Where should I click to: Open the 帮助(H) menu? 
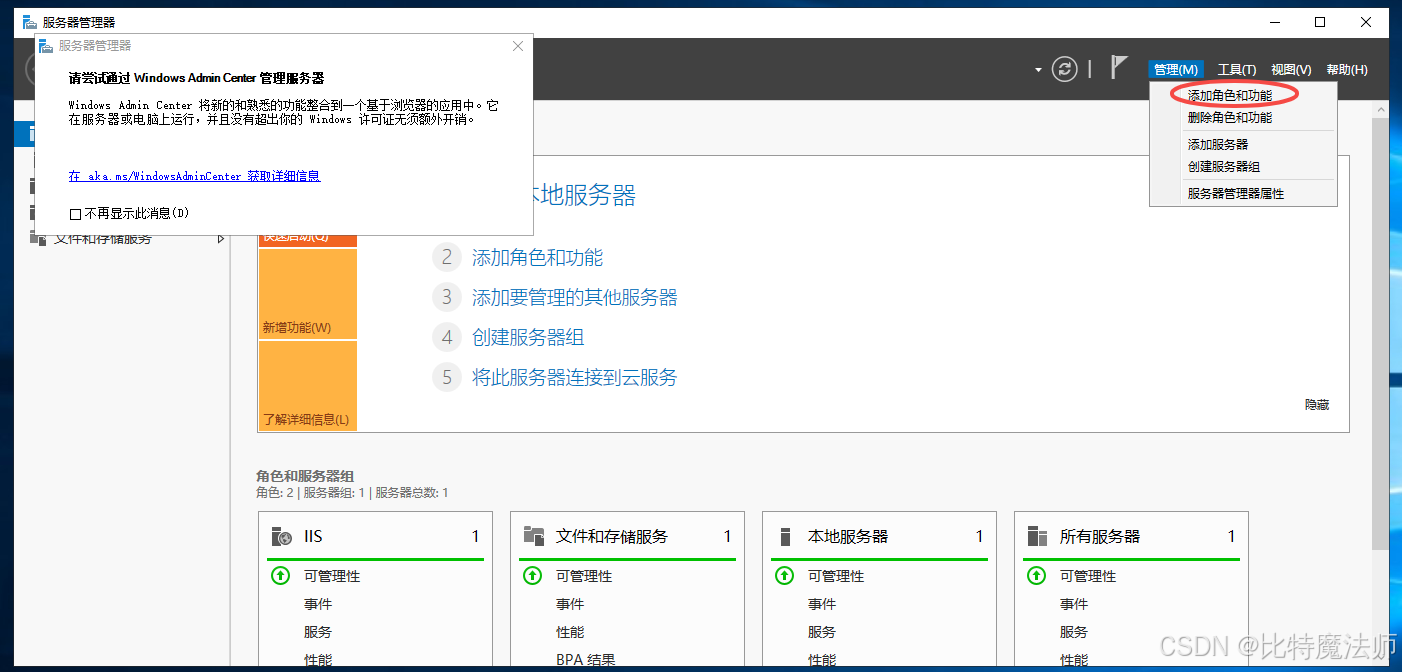point(1347,69)
